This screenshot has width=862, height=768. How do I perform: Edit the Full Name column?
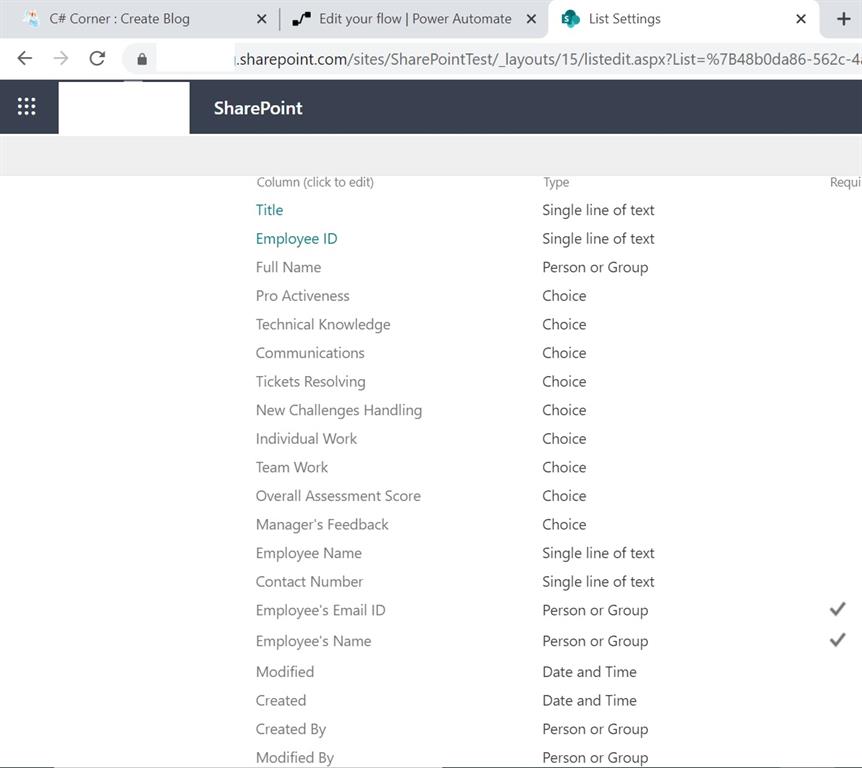288,267
